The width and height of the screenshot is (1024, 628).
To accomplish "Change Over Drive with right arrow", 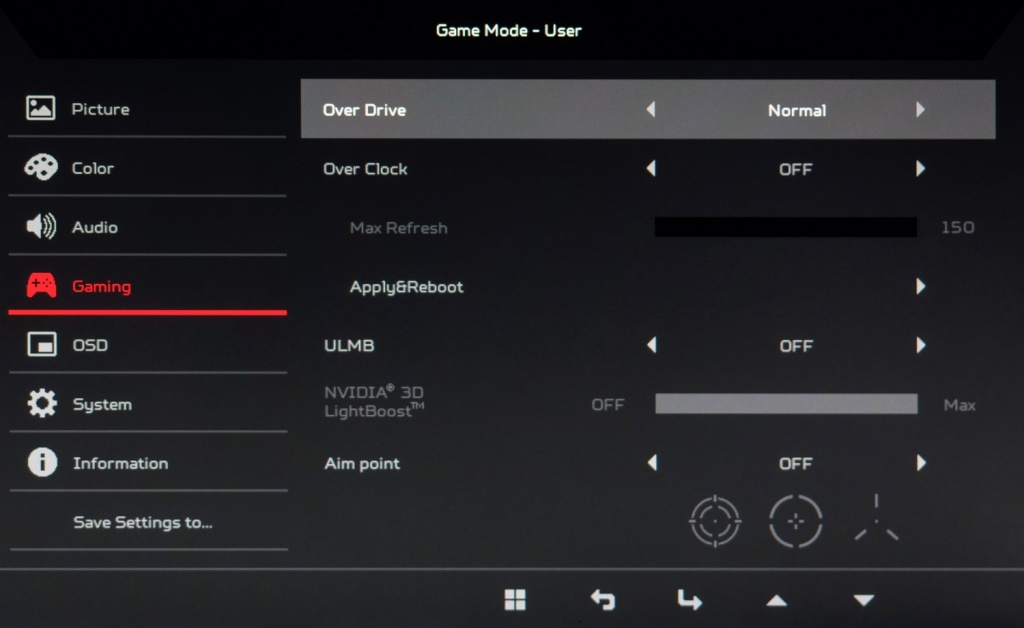I will 920,109.
